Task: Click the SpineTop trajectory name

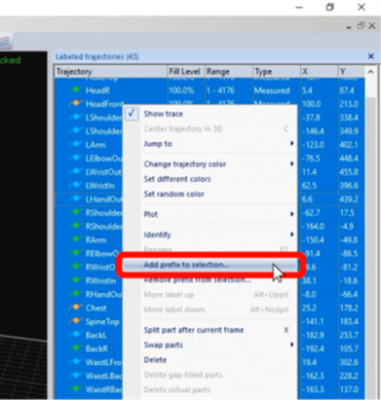Action: (102, 322)
